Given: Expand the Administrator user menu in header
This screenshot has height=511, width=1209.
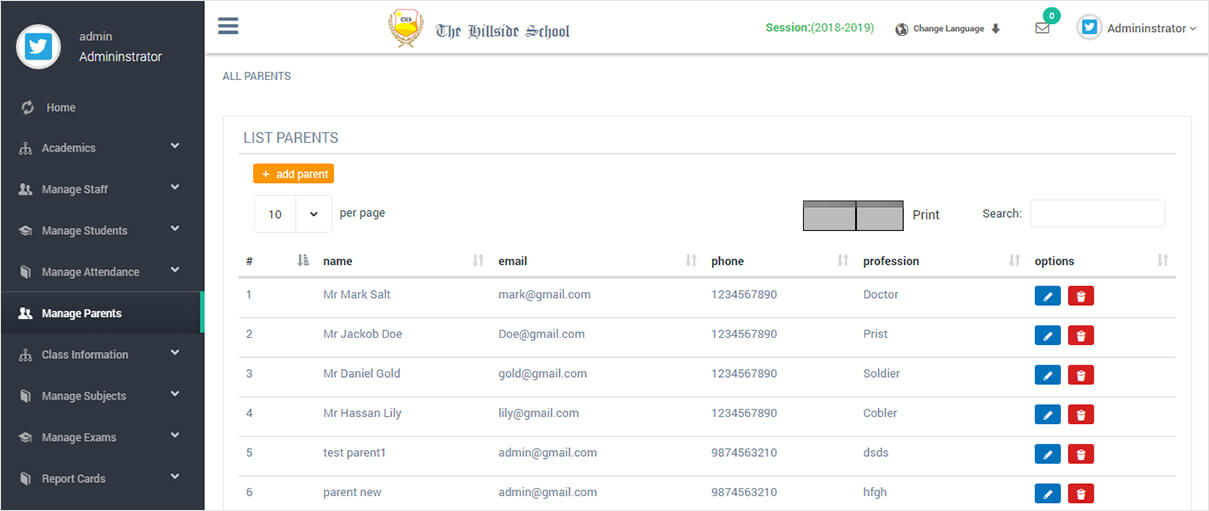Looking at the screenshot, I should coord(1138,29).
